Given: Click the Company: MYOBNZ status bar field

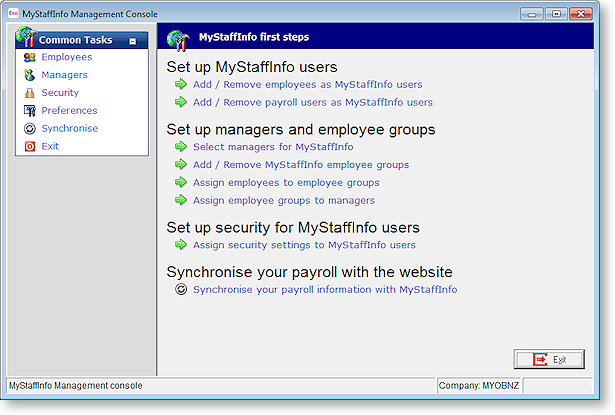Looking at the screenshot, I should [479, 385].
